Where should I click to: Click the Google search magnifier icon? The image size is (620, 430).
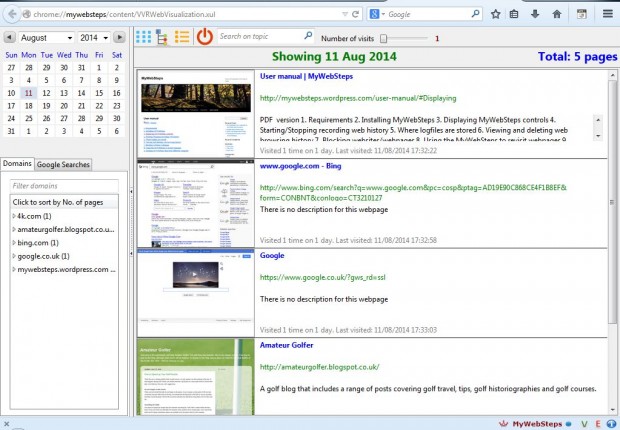pyautogui.click(x=476, y=14)
